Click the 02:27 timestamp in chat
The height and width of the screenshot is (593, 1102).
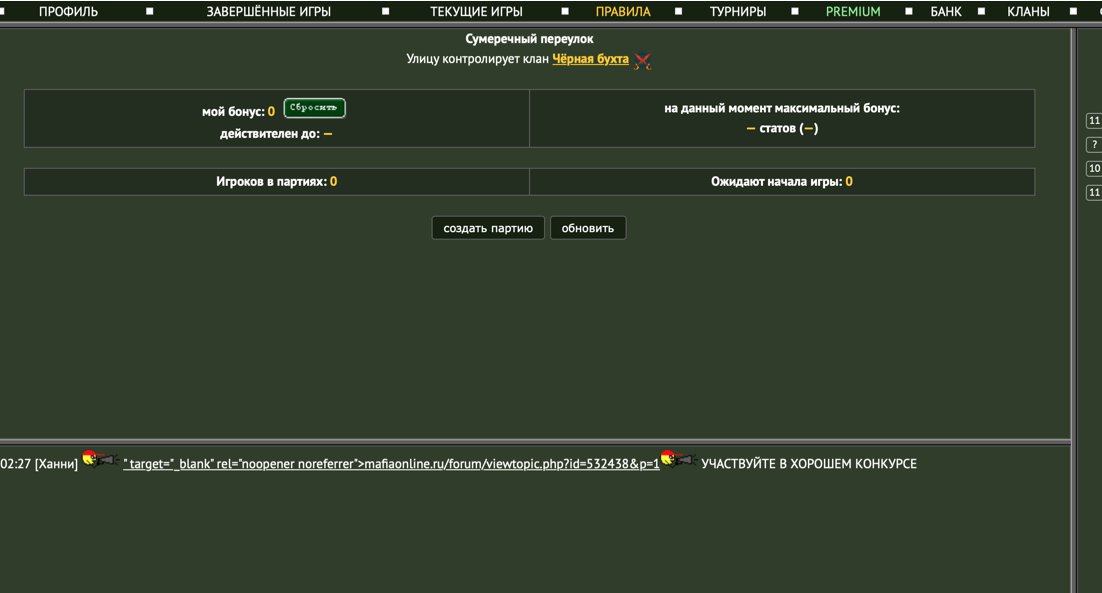pos(15,464)
